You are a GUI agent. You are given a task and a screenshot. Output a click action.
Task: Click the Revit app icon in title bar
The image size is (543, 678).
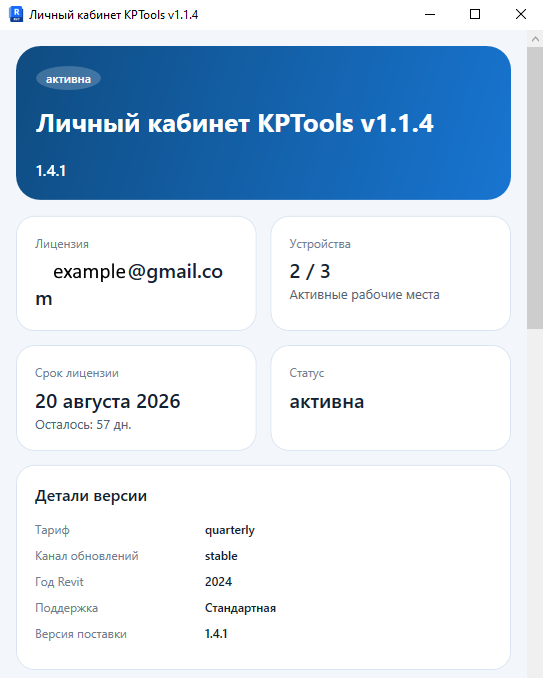coord(16,14)
